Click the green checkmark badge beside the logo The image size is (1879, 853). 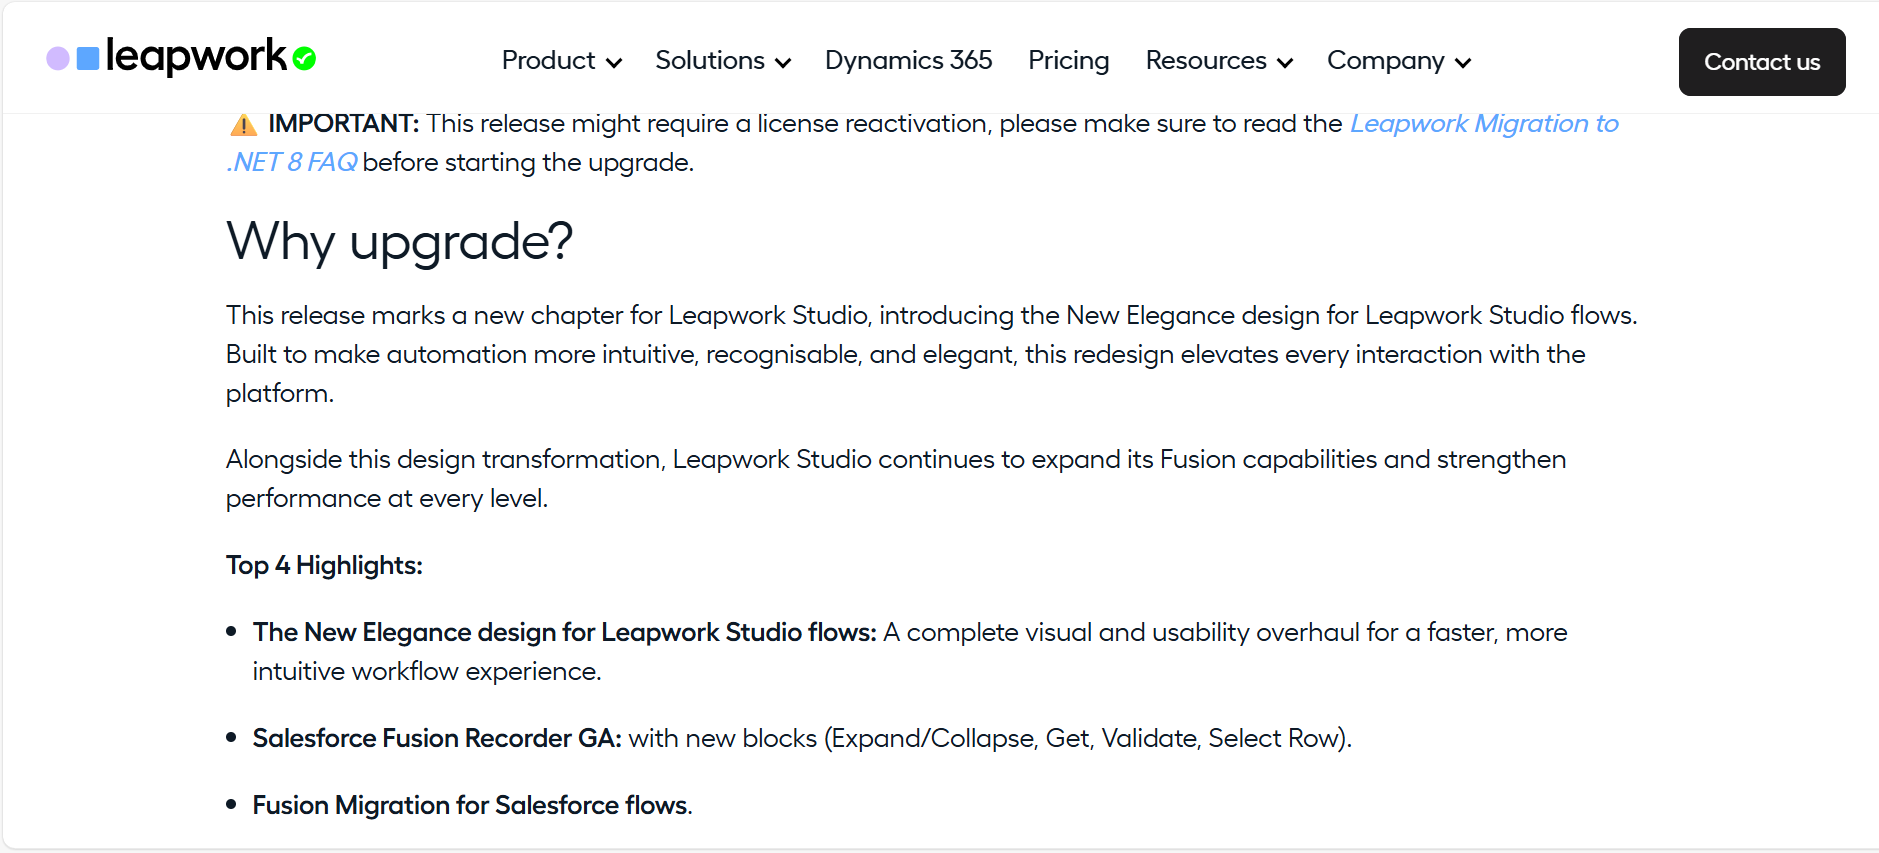[x=305, y=59]
